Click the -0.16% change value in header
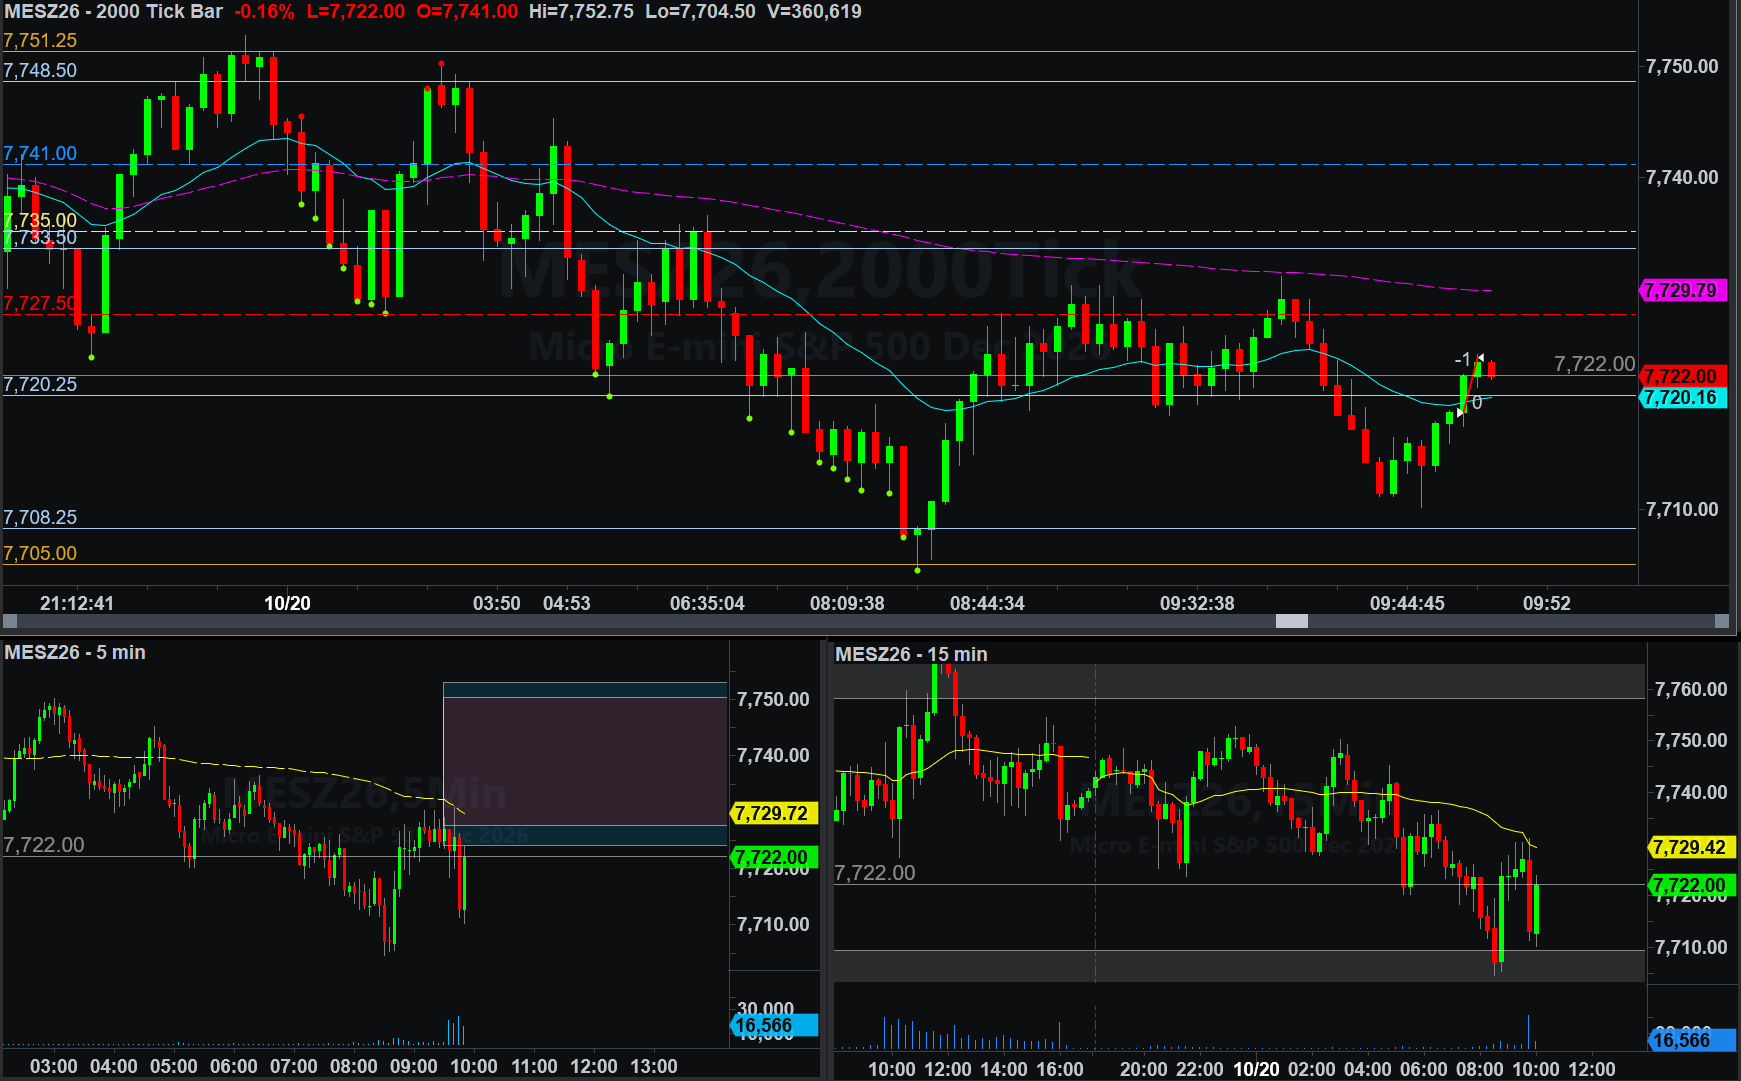The width and height of the screenshot is (1741, 1081). [264, 12]
